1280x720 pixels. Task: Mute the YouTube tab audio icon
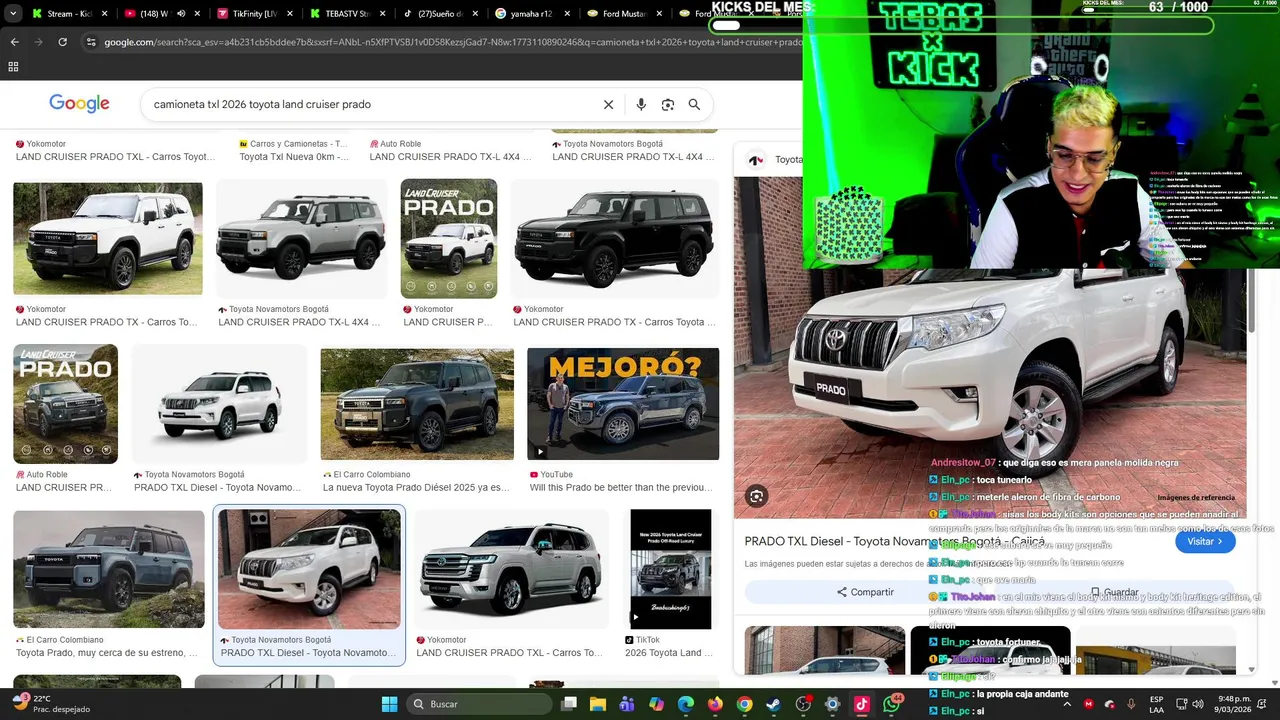pos(180,14)
